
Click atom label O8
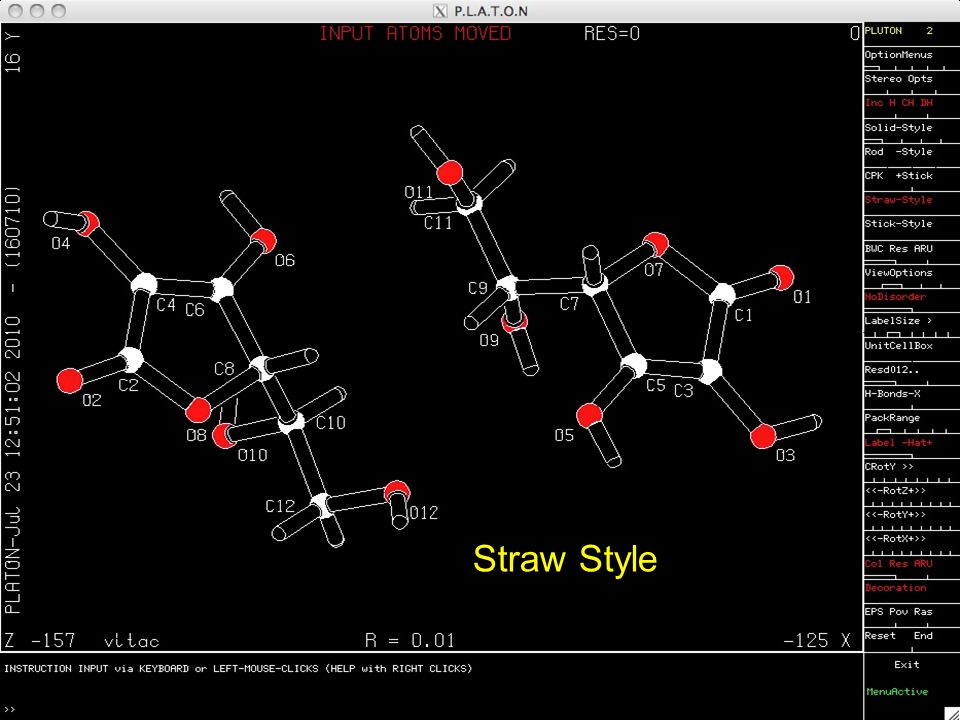pyautogui.click(x=197, y=435)
